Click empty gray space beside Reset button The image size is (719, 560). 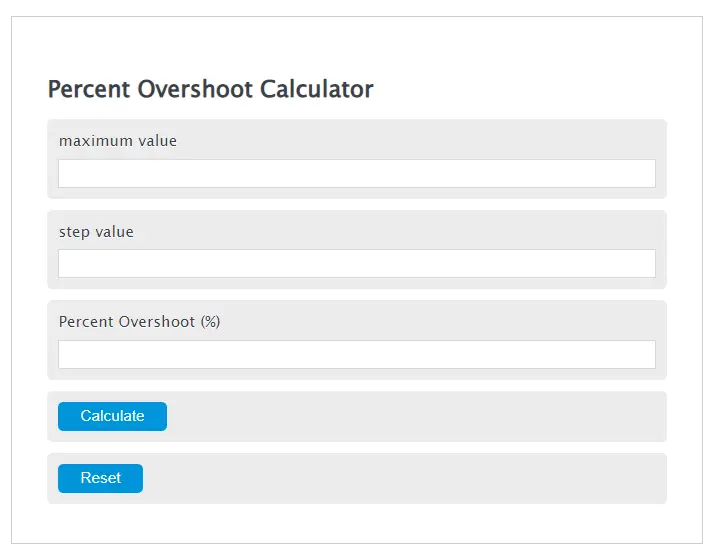pos(400,478)
